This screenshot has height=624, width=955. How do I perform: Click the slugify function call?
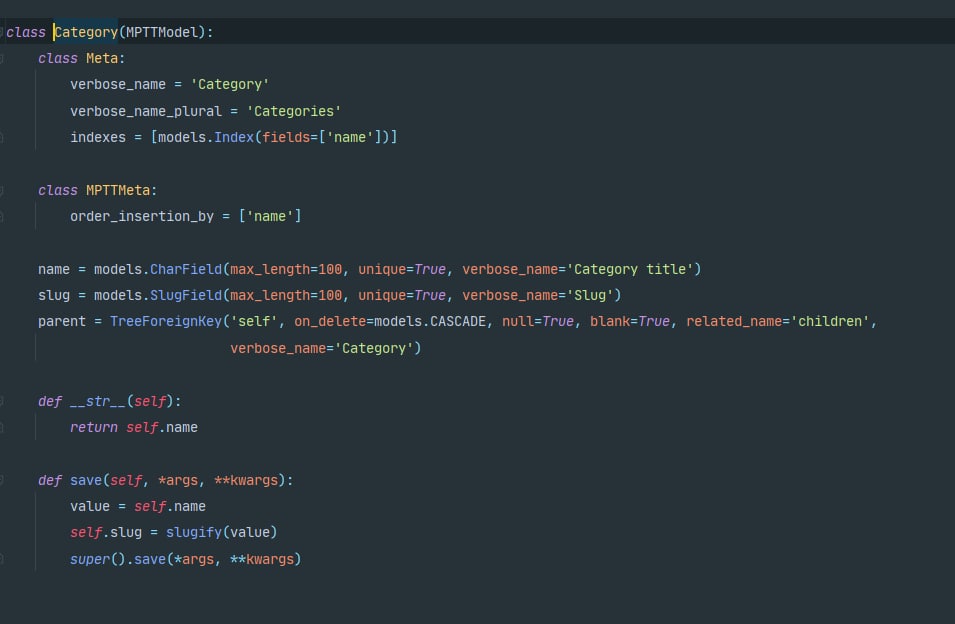point(194,533)
